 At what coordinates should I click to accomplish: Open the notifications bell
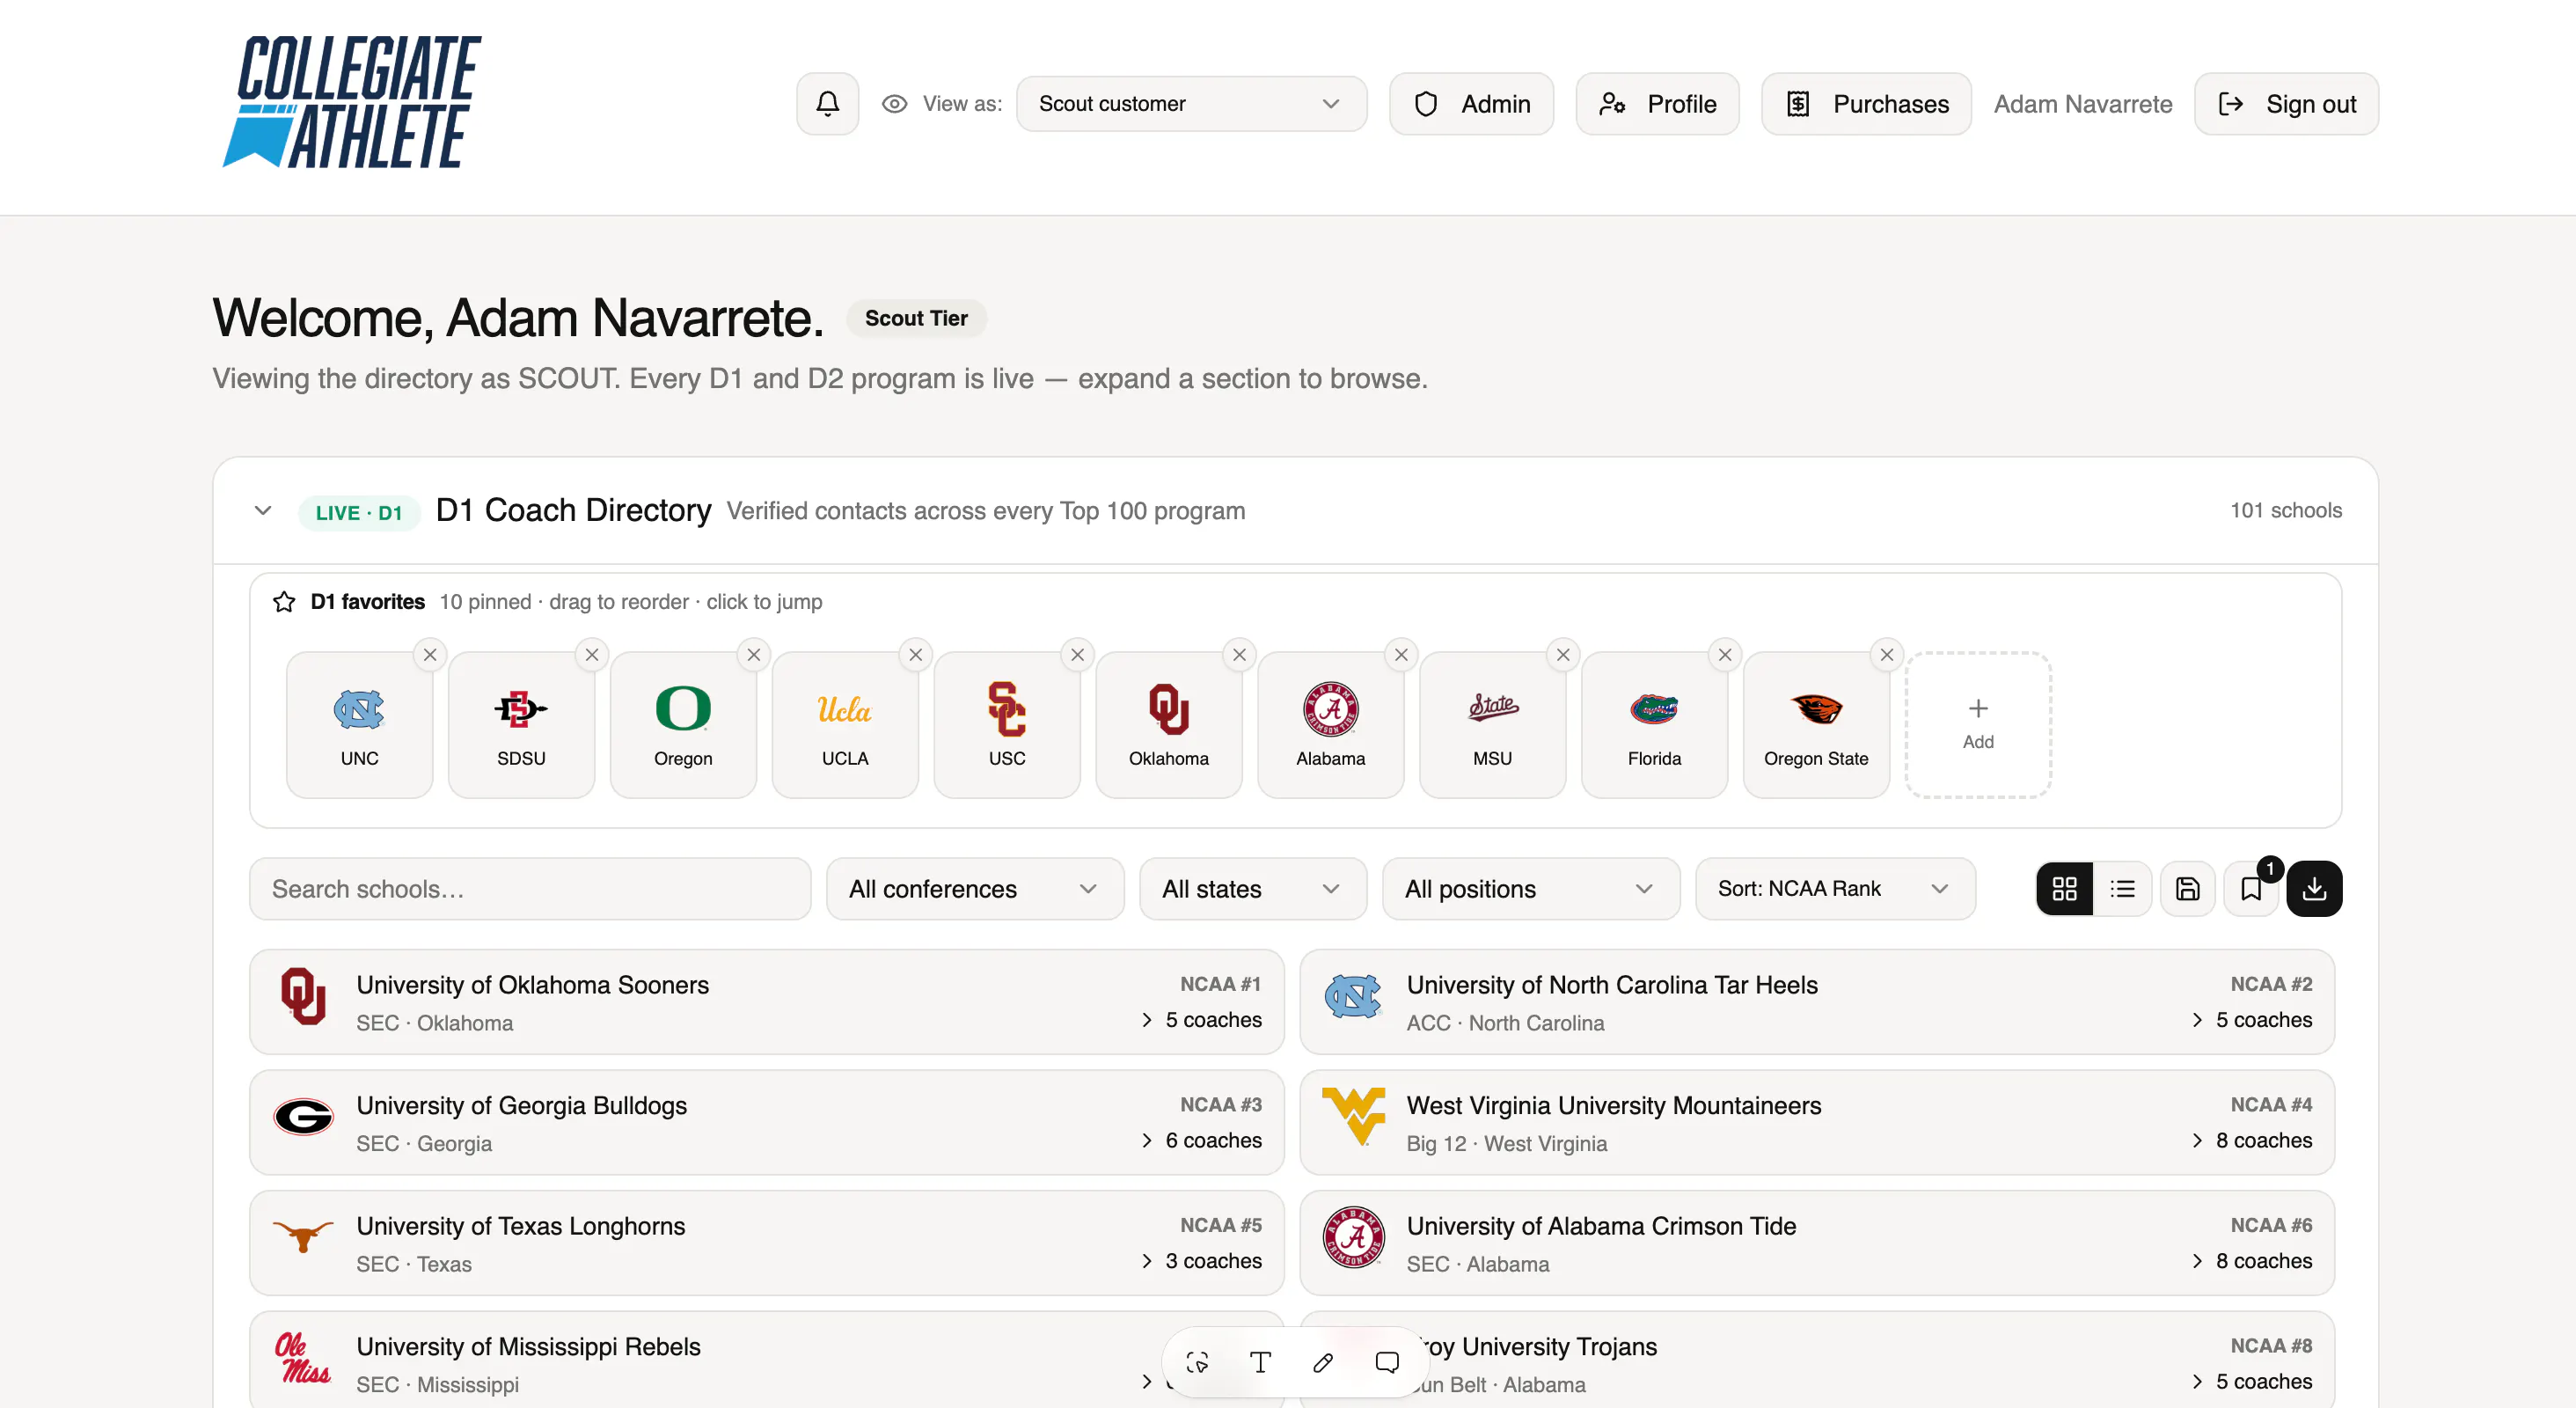[x=827, y=104]
